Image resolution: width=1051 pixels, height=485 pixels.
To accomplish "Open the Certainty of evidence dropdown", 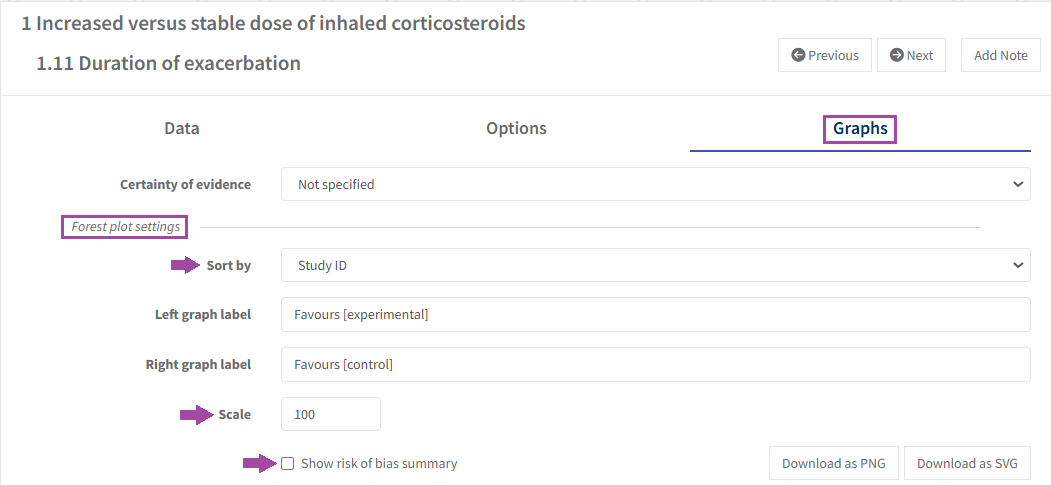I will pyautogui.click(x=655, y=184).
